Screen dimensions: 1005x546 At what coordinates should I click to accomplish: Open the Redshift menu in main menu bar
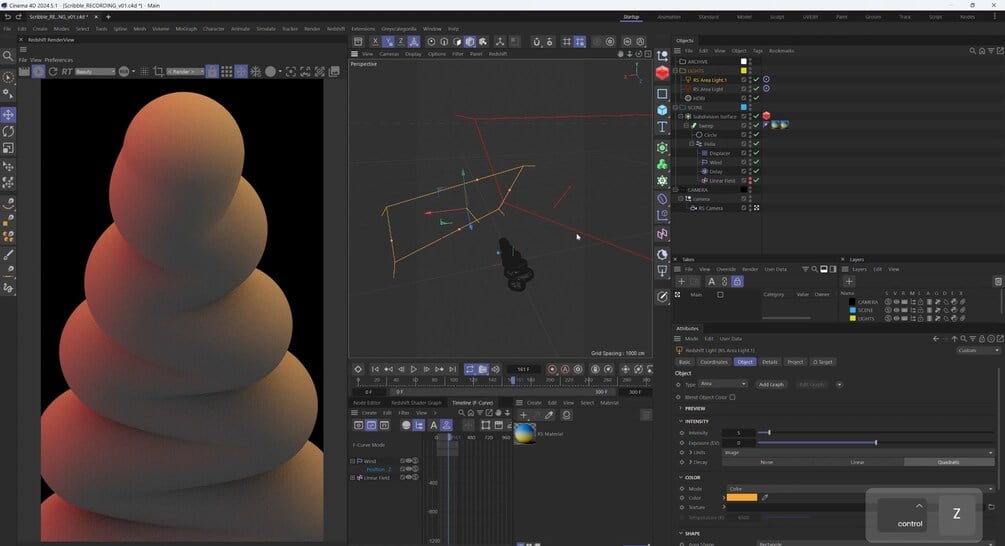coord(336,29)
